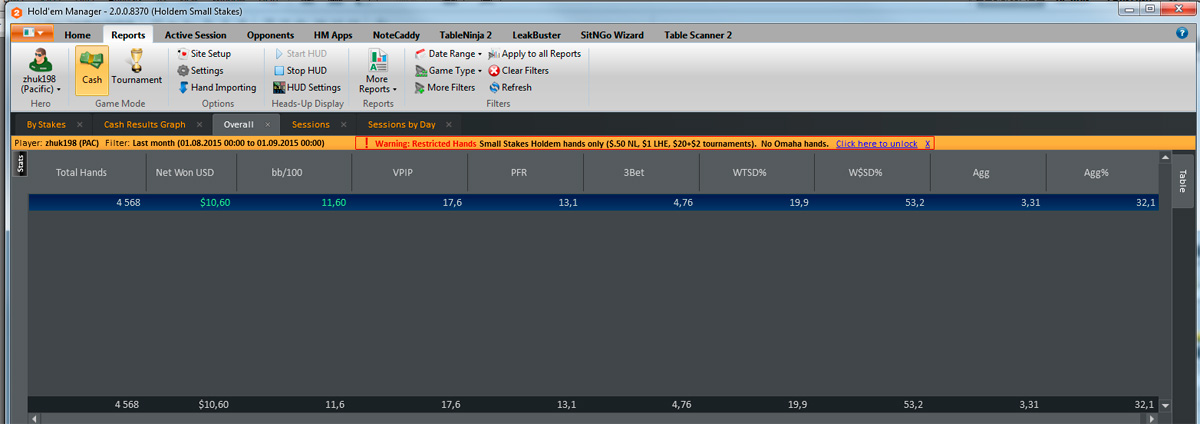Open the SitNGo Wizard tab
Screen dimensions: 1200x424
click(x=613, y=35)
